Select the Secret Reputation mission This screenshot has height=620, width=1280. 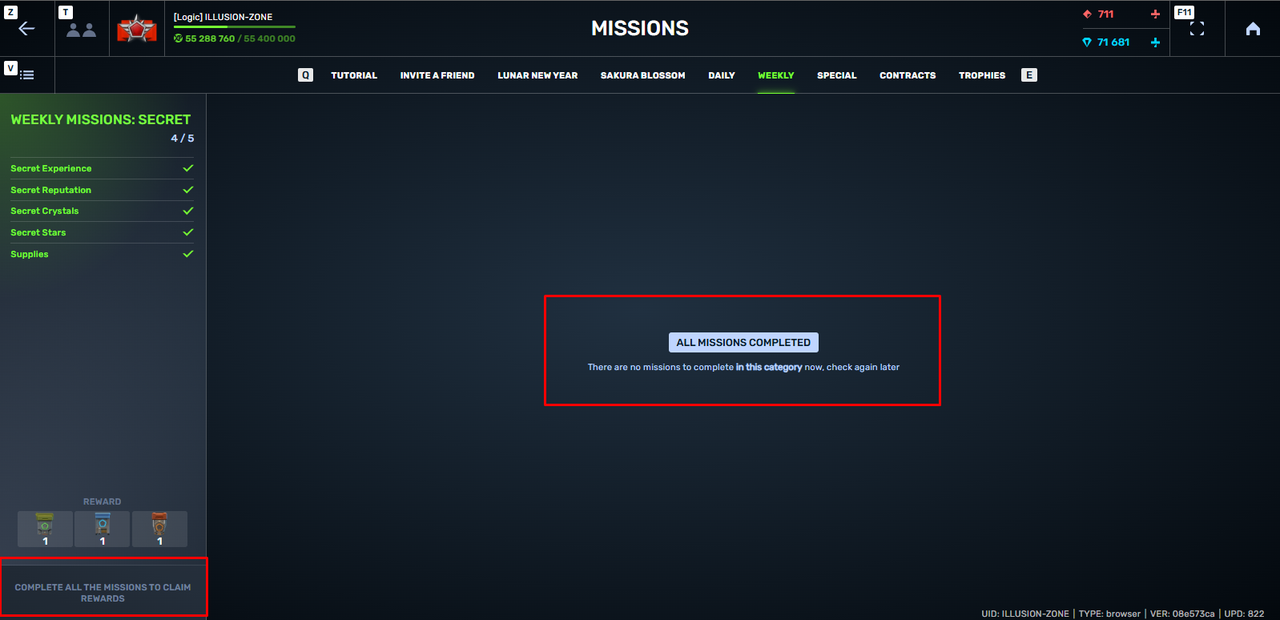coord(102,190)
